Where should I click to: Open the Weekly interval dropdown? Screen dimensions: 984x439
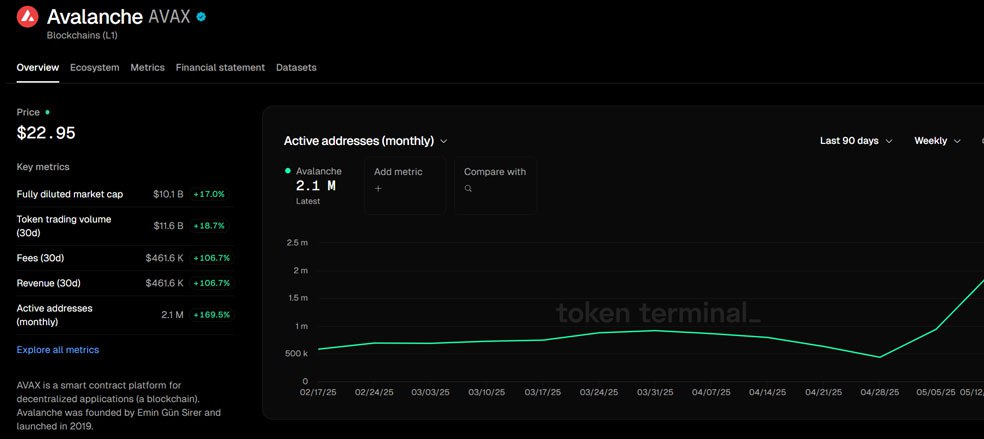(x=937, y=141)
